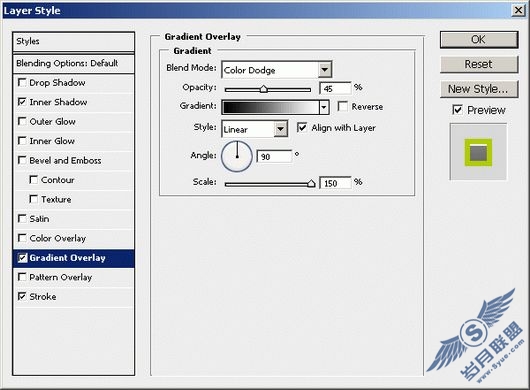Image resolution: width=530 pixels, height=390 pixels.
Task: Click the Opacity value field showing 45
Action: (x=335, y=89)
